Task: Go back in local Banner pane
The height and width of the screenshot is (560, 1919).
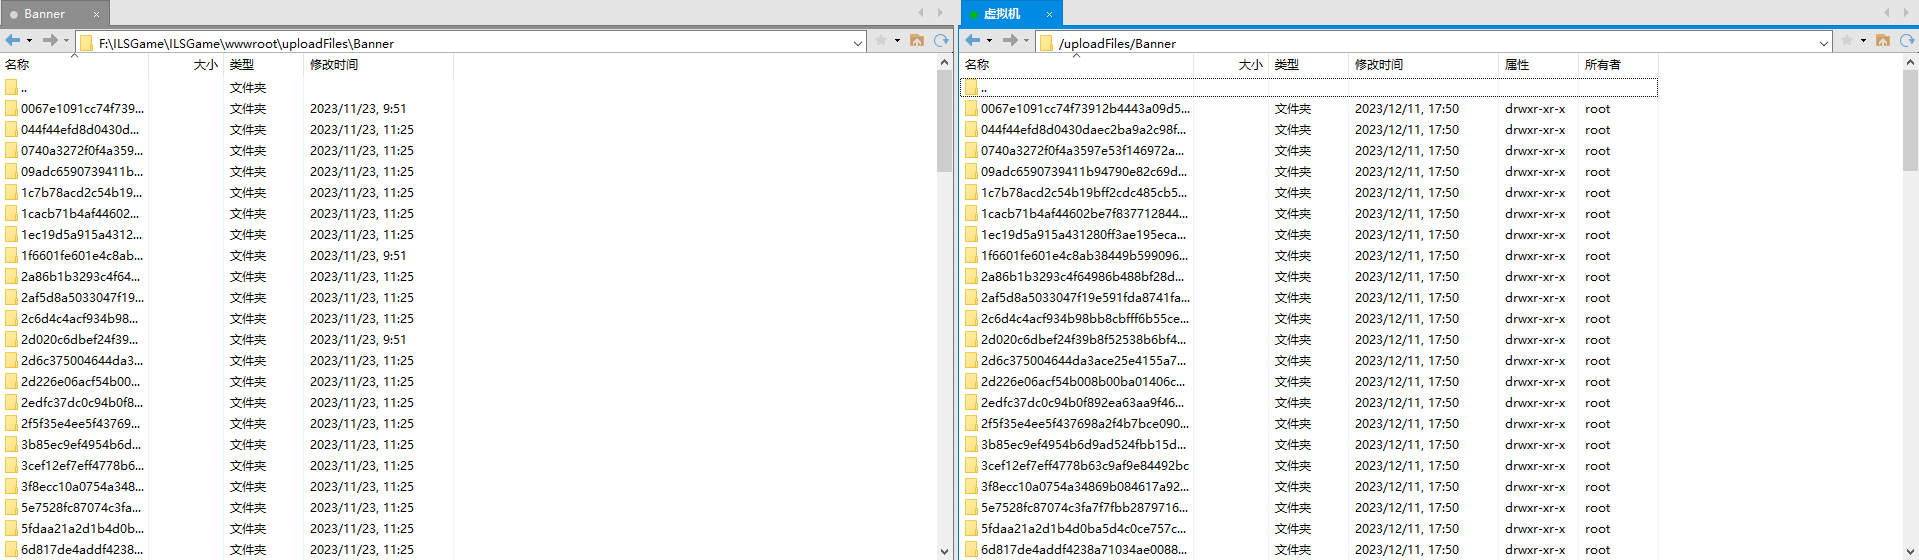Action: coord(13,41)
